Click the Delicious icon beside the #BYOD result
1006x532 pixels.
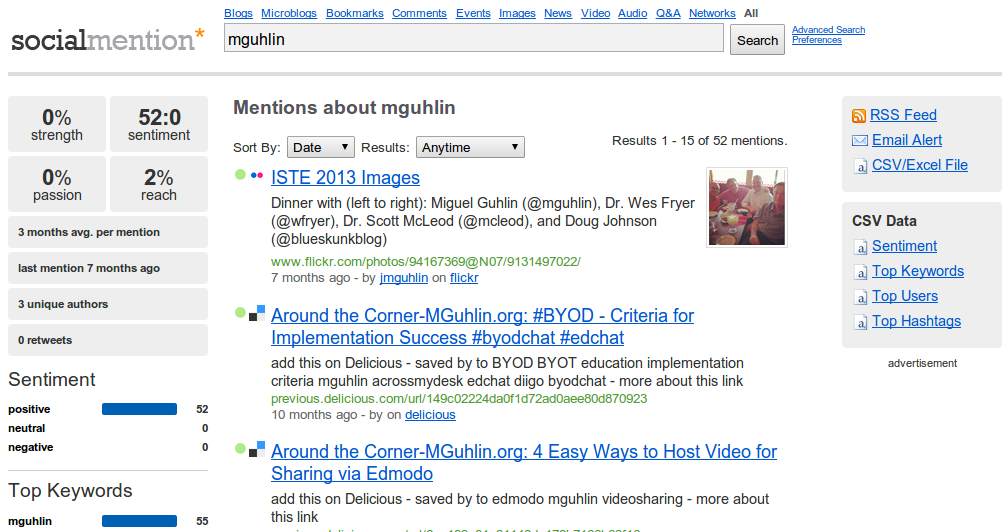[257, 313]
